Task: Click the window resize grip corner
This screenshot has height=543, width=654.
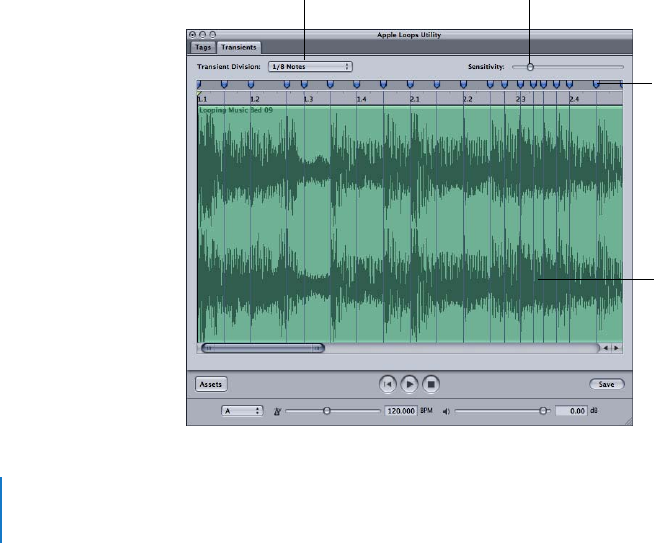Action: click(629, 422)
